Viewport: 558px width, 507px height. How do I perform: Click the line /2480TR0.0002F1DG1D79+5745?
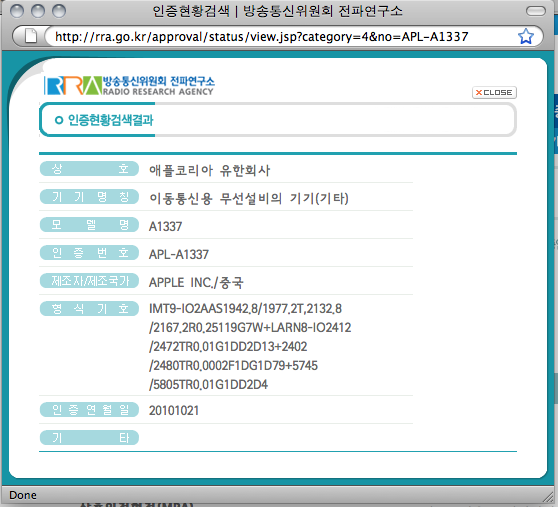point(233,366)
